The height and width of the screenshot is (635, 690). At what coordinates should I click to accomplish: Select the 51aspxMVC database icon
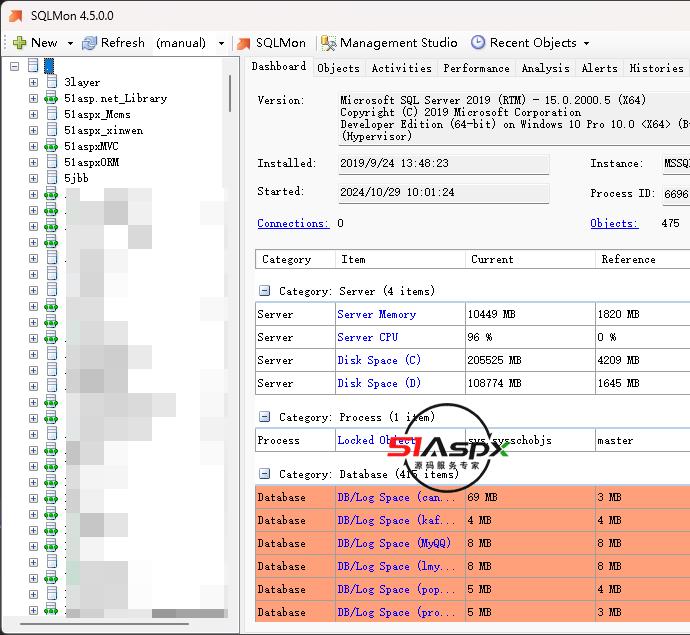[51, 146]
